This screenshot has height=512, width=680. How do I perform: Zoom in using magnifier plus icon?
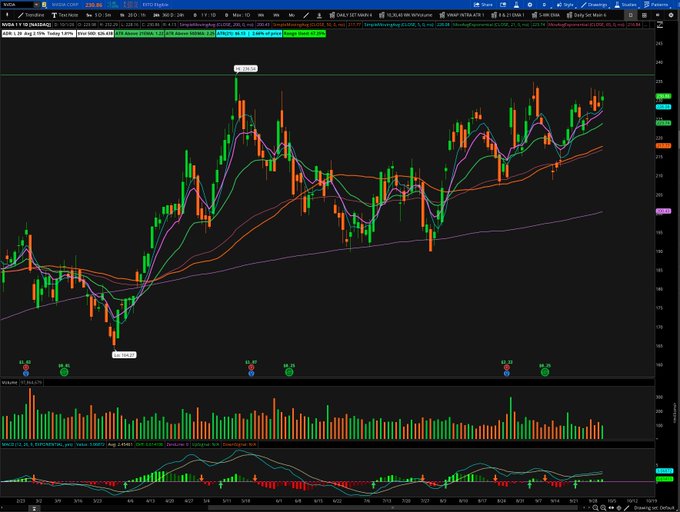pyautogui.click(x=595, y=508)
